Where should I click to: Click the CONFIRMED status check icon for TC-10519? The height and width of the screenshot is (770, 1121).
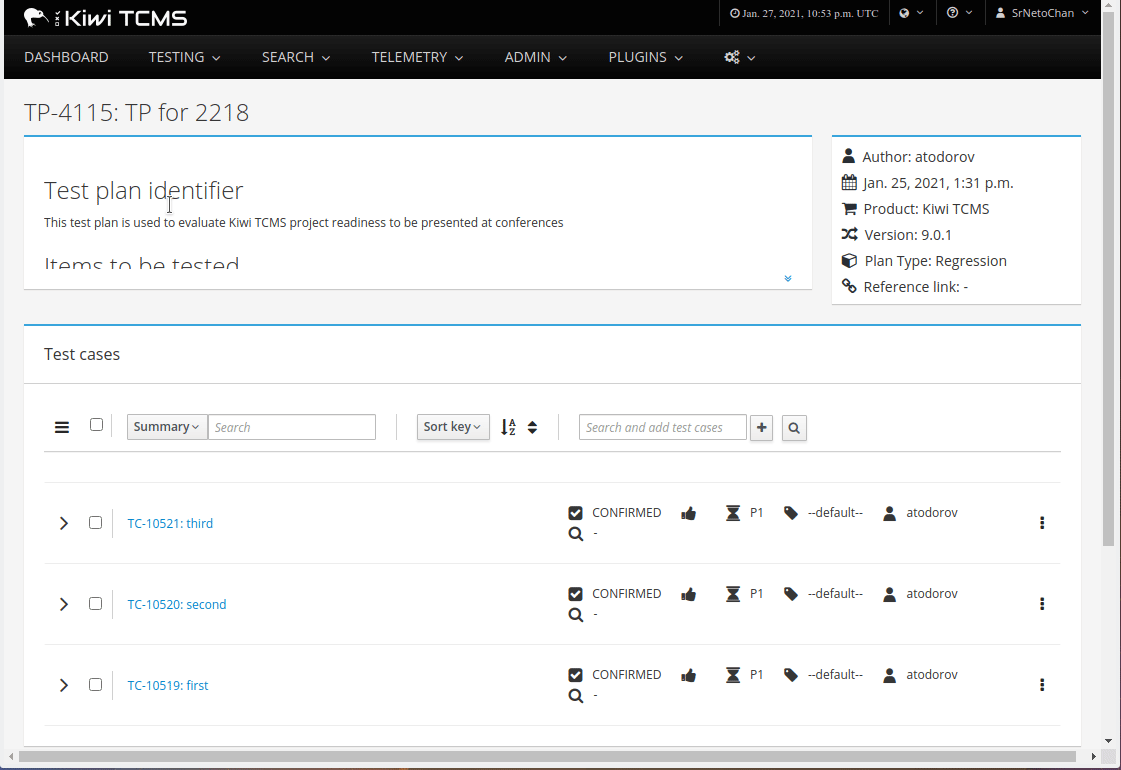[x=576, y=674]
